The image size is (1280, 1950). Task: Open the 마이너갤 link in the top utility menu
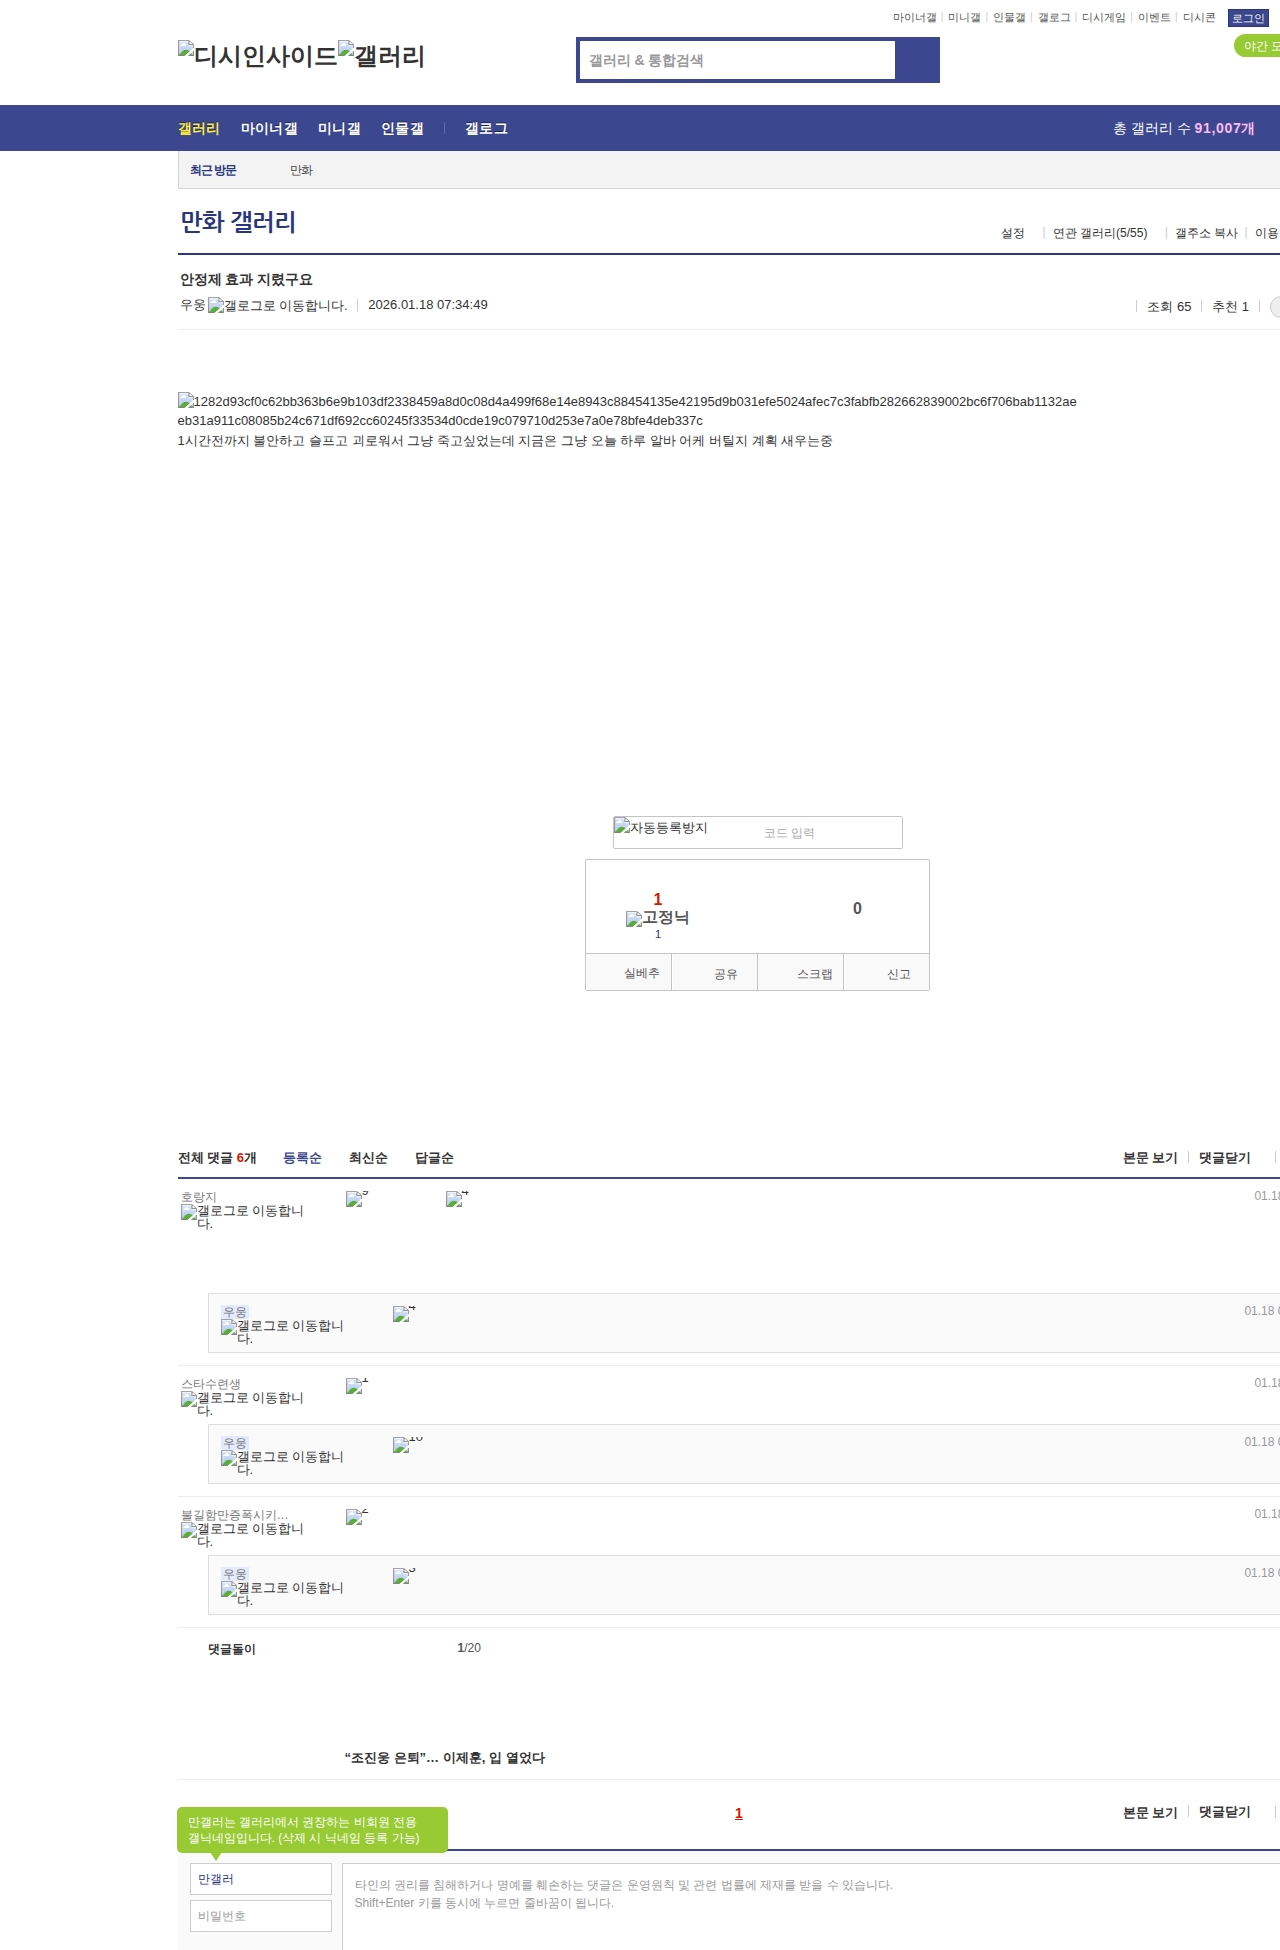click(x=914, y=18)
